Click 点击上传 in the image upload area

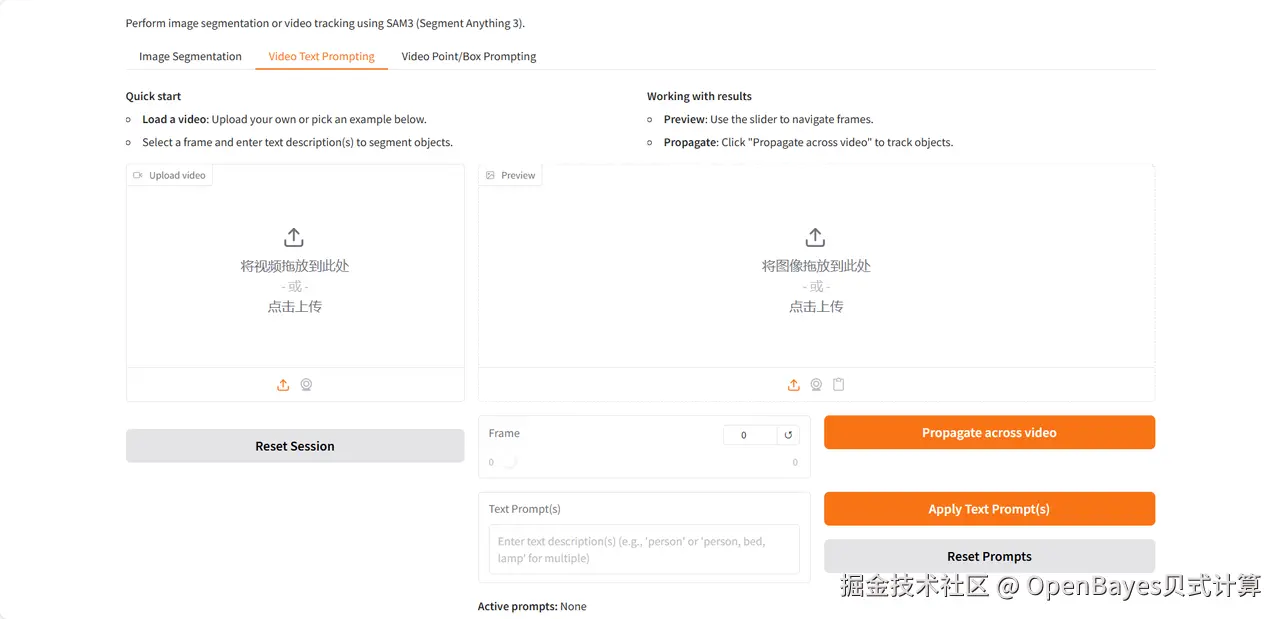pyautogui.click(x=815, y=306)
